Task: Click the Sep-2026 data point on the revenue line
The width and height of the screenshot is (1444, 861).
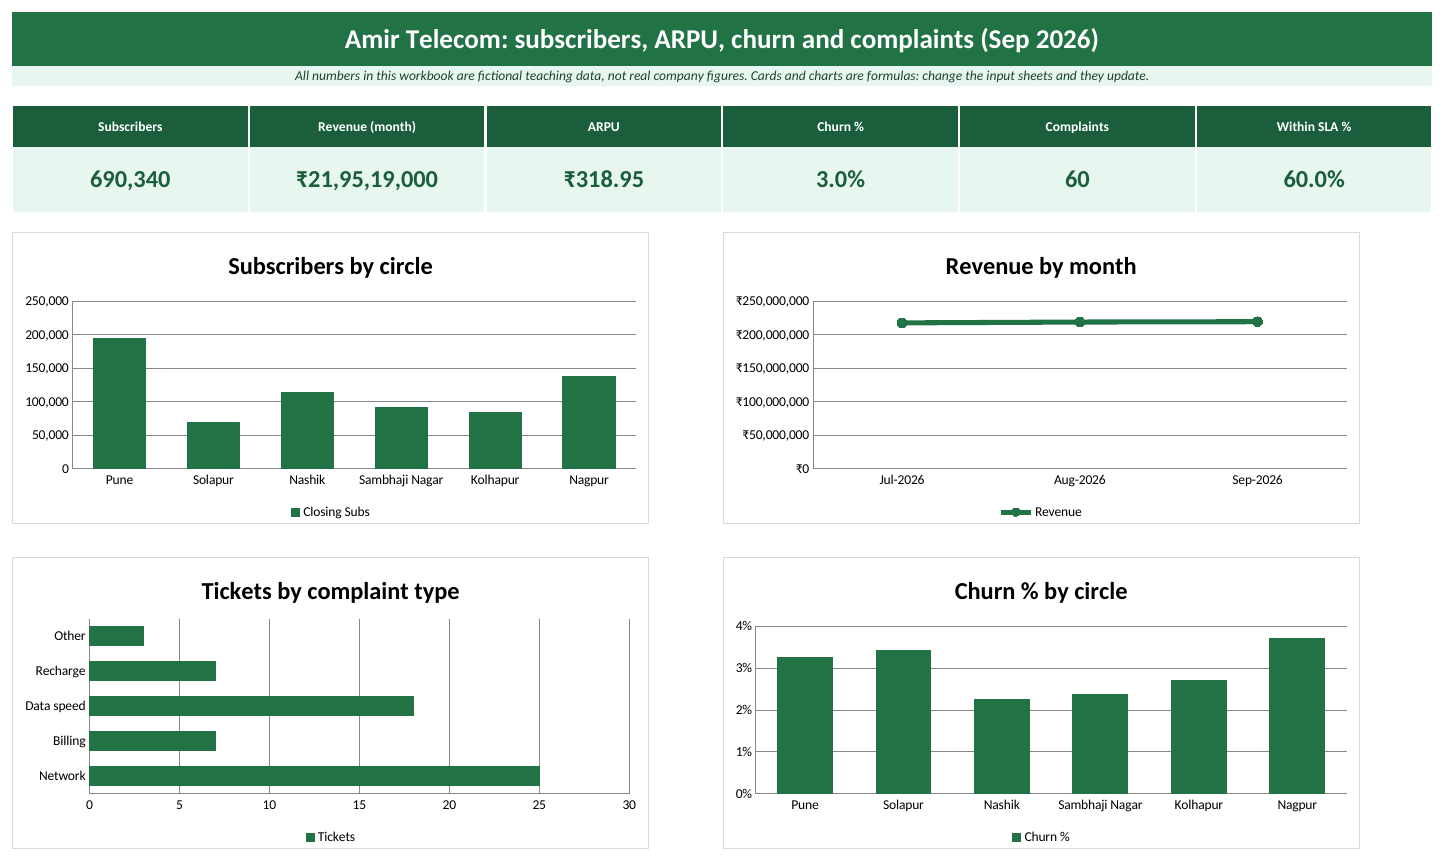Action: point(1257,322)
